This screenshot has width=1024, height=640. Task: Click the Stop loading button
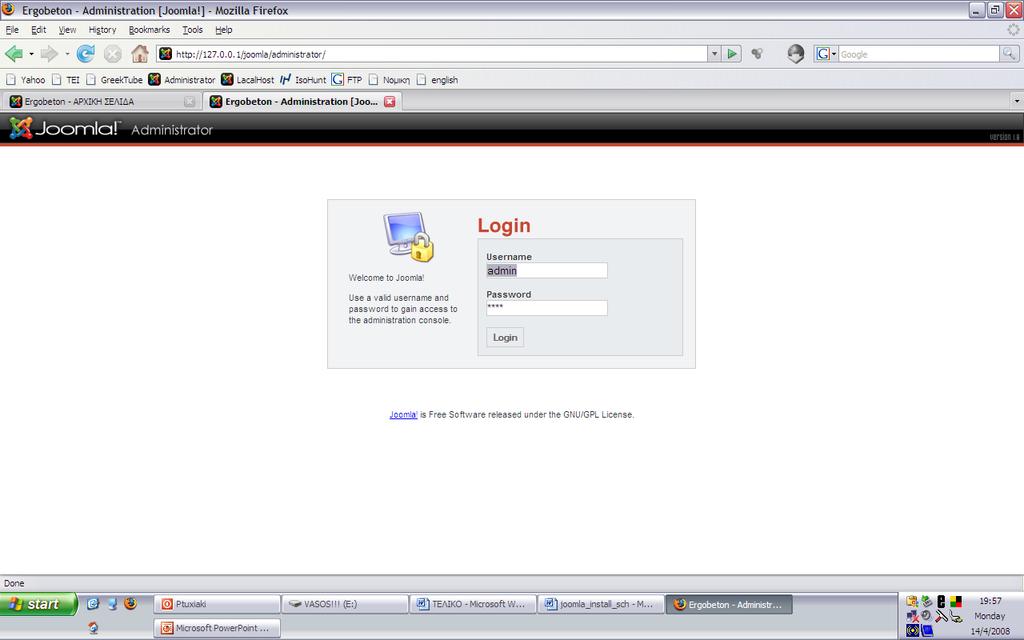pyautogui.click(x=112, y=54)
